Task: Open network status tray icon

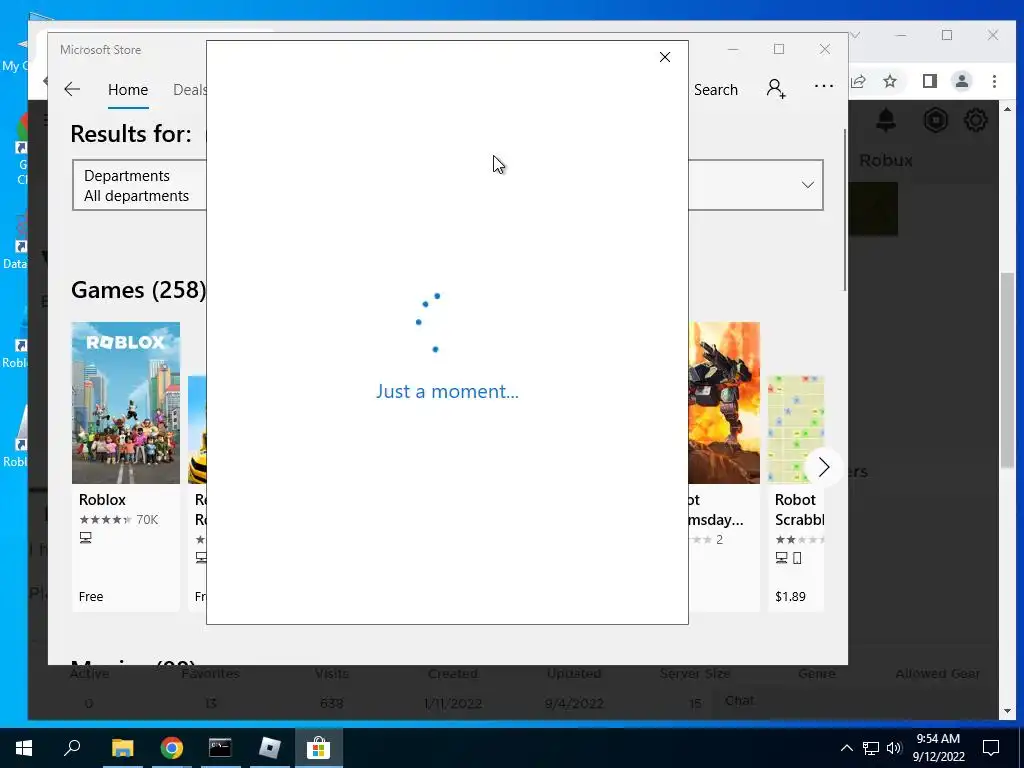Action: click(x=871, y=748)
